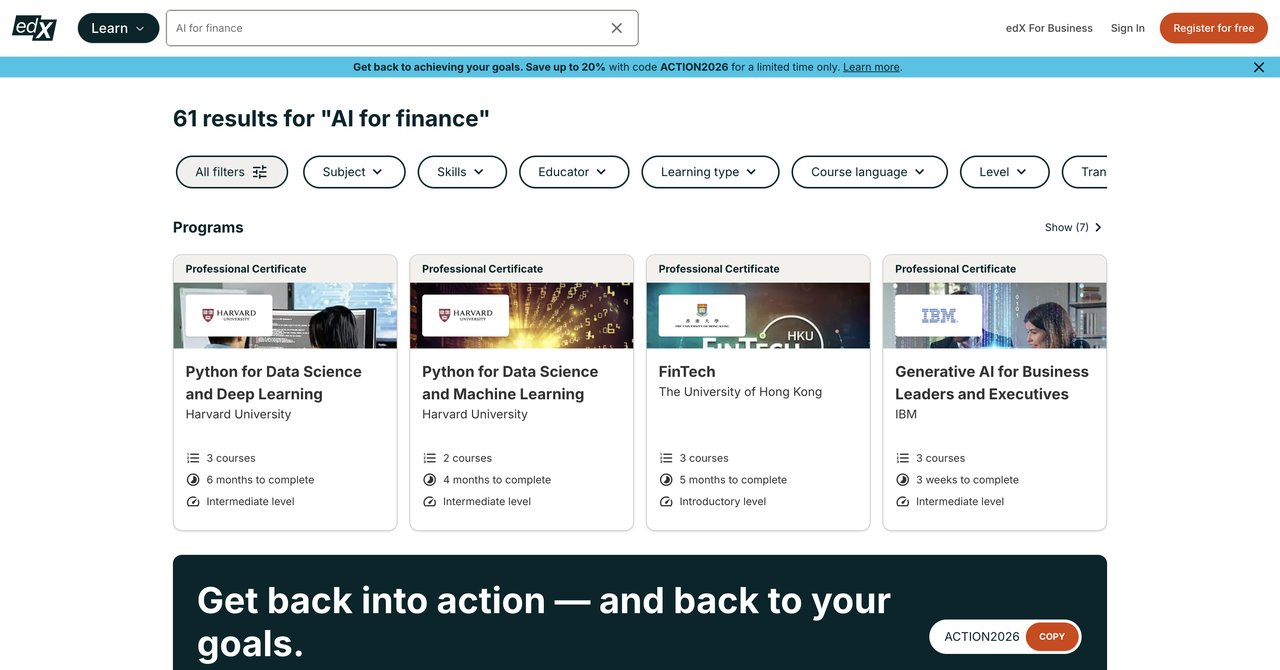Click 'The University of Hong Kong' text
This screenshot has width=1280, height=670.
click(x=740, y=392)
